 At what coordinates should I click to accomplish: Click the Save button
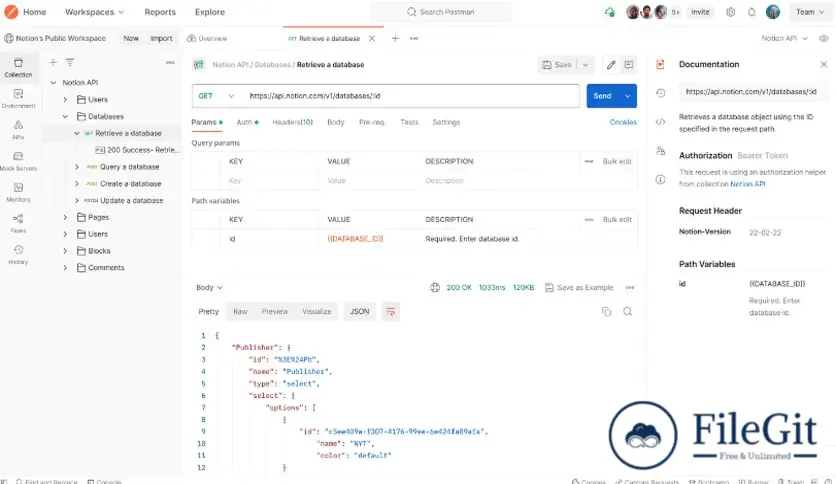pos(558,64)
